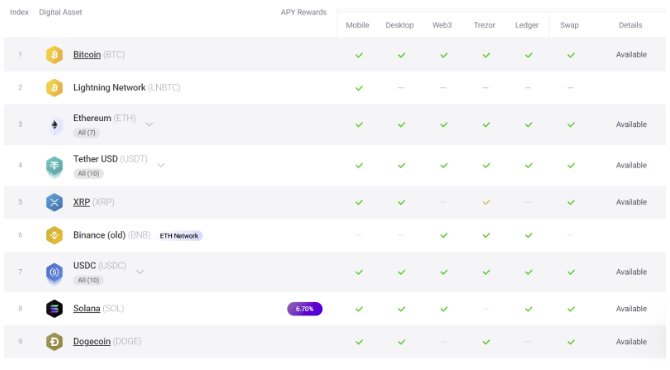
Task: Click the Details column header
Action: [x=630, y=25]
